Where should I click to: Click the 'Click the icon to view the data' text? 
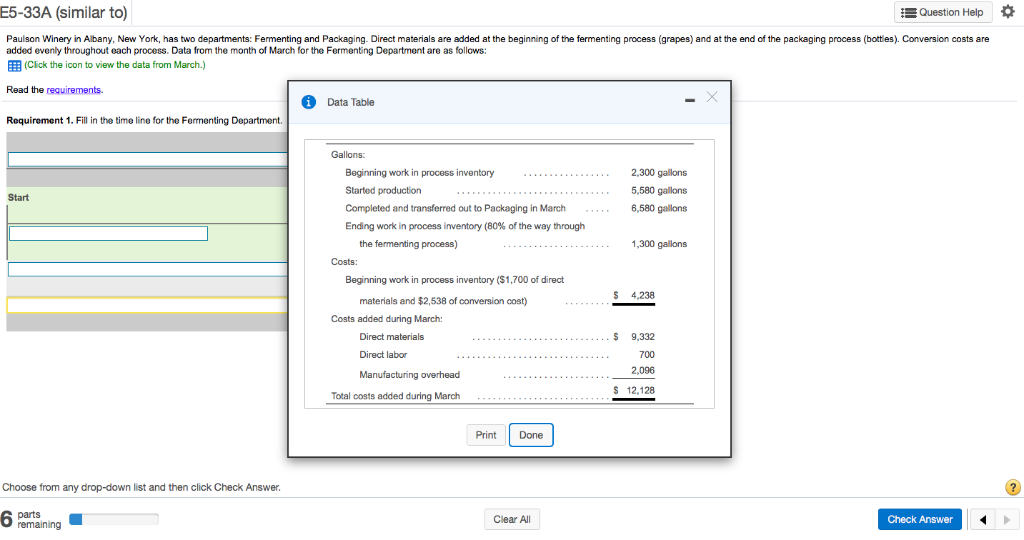click(x=115, y=65)
